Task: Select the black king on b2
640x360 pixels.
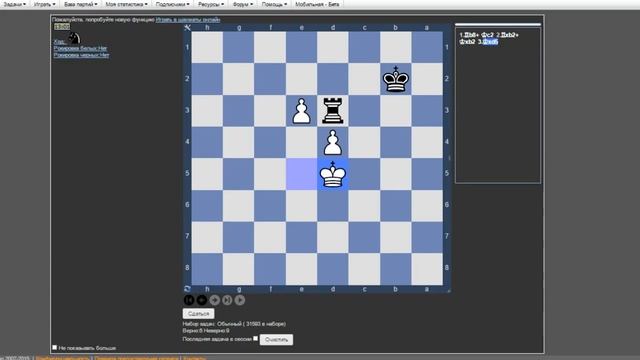Action: point(396,79)
